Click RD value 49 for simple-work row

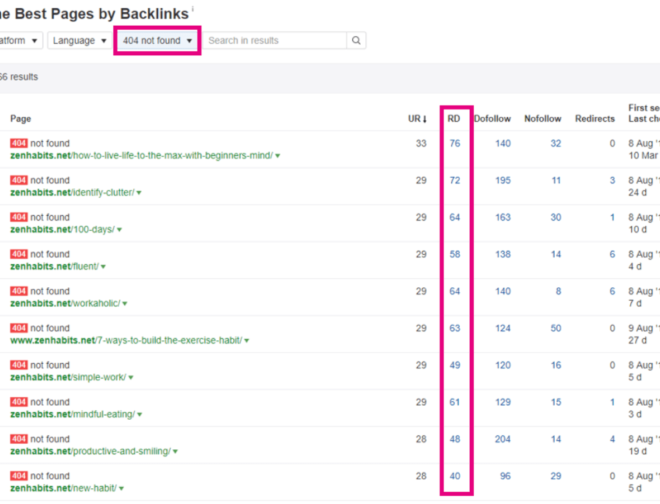click(x=455, y=365)
